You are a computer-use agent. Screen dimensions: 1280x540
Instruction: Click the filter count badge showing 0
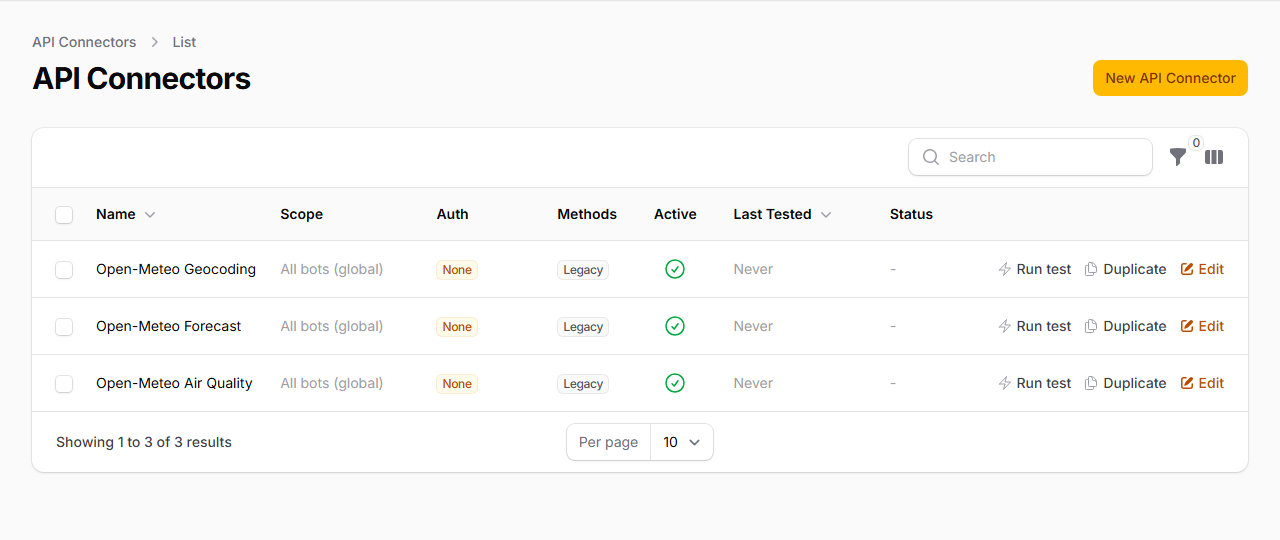(x=1196, y=143)
